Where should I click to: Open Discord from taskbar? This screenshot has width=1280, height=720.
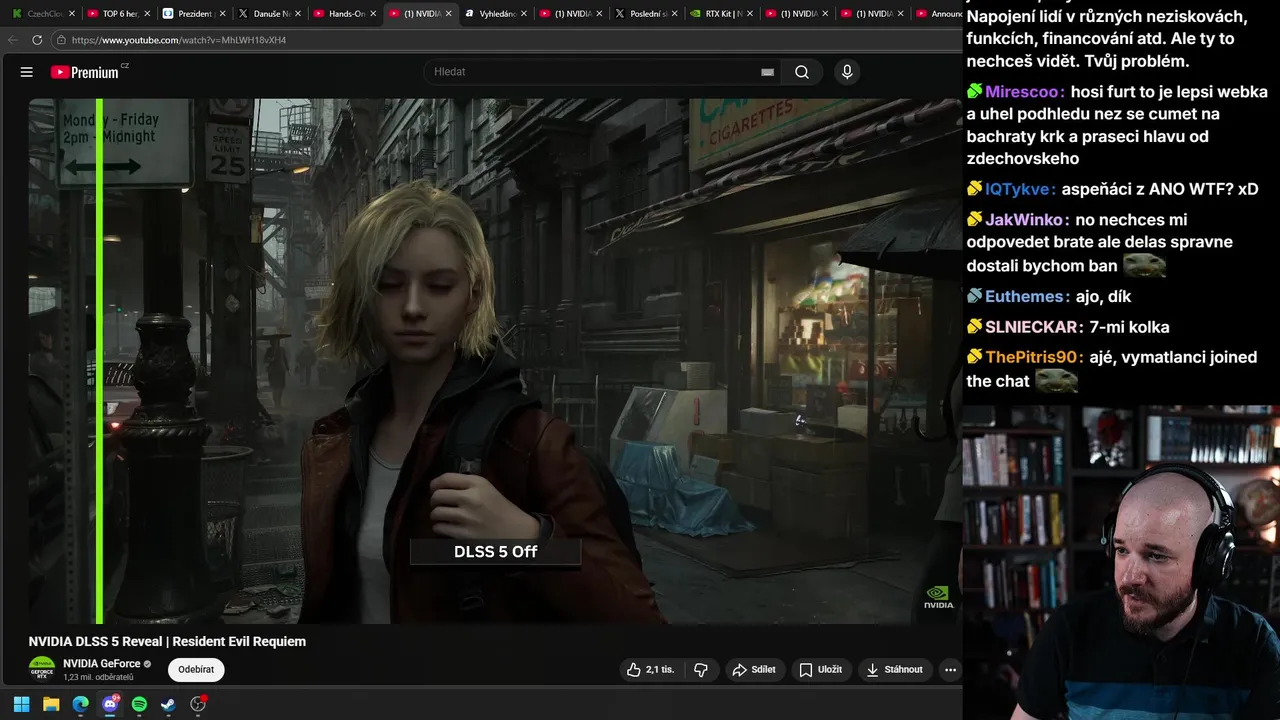click(110, 704)
